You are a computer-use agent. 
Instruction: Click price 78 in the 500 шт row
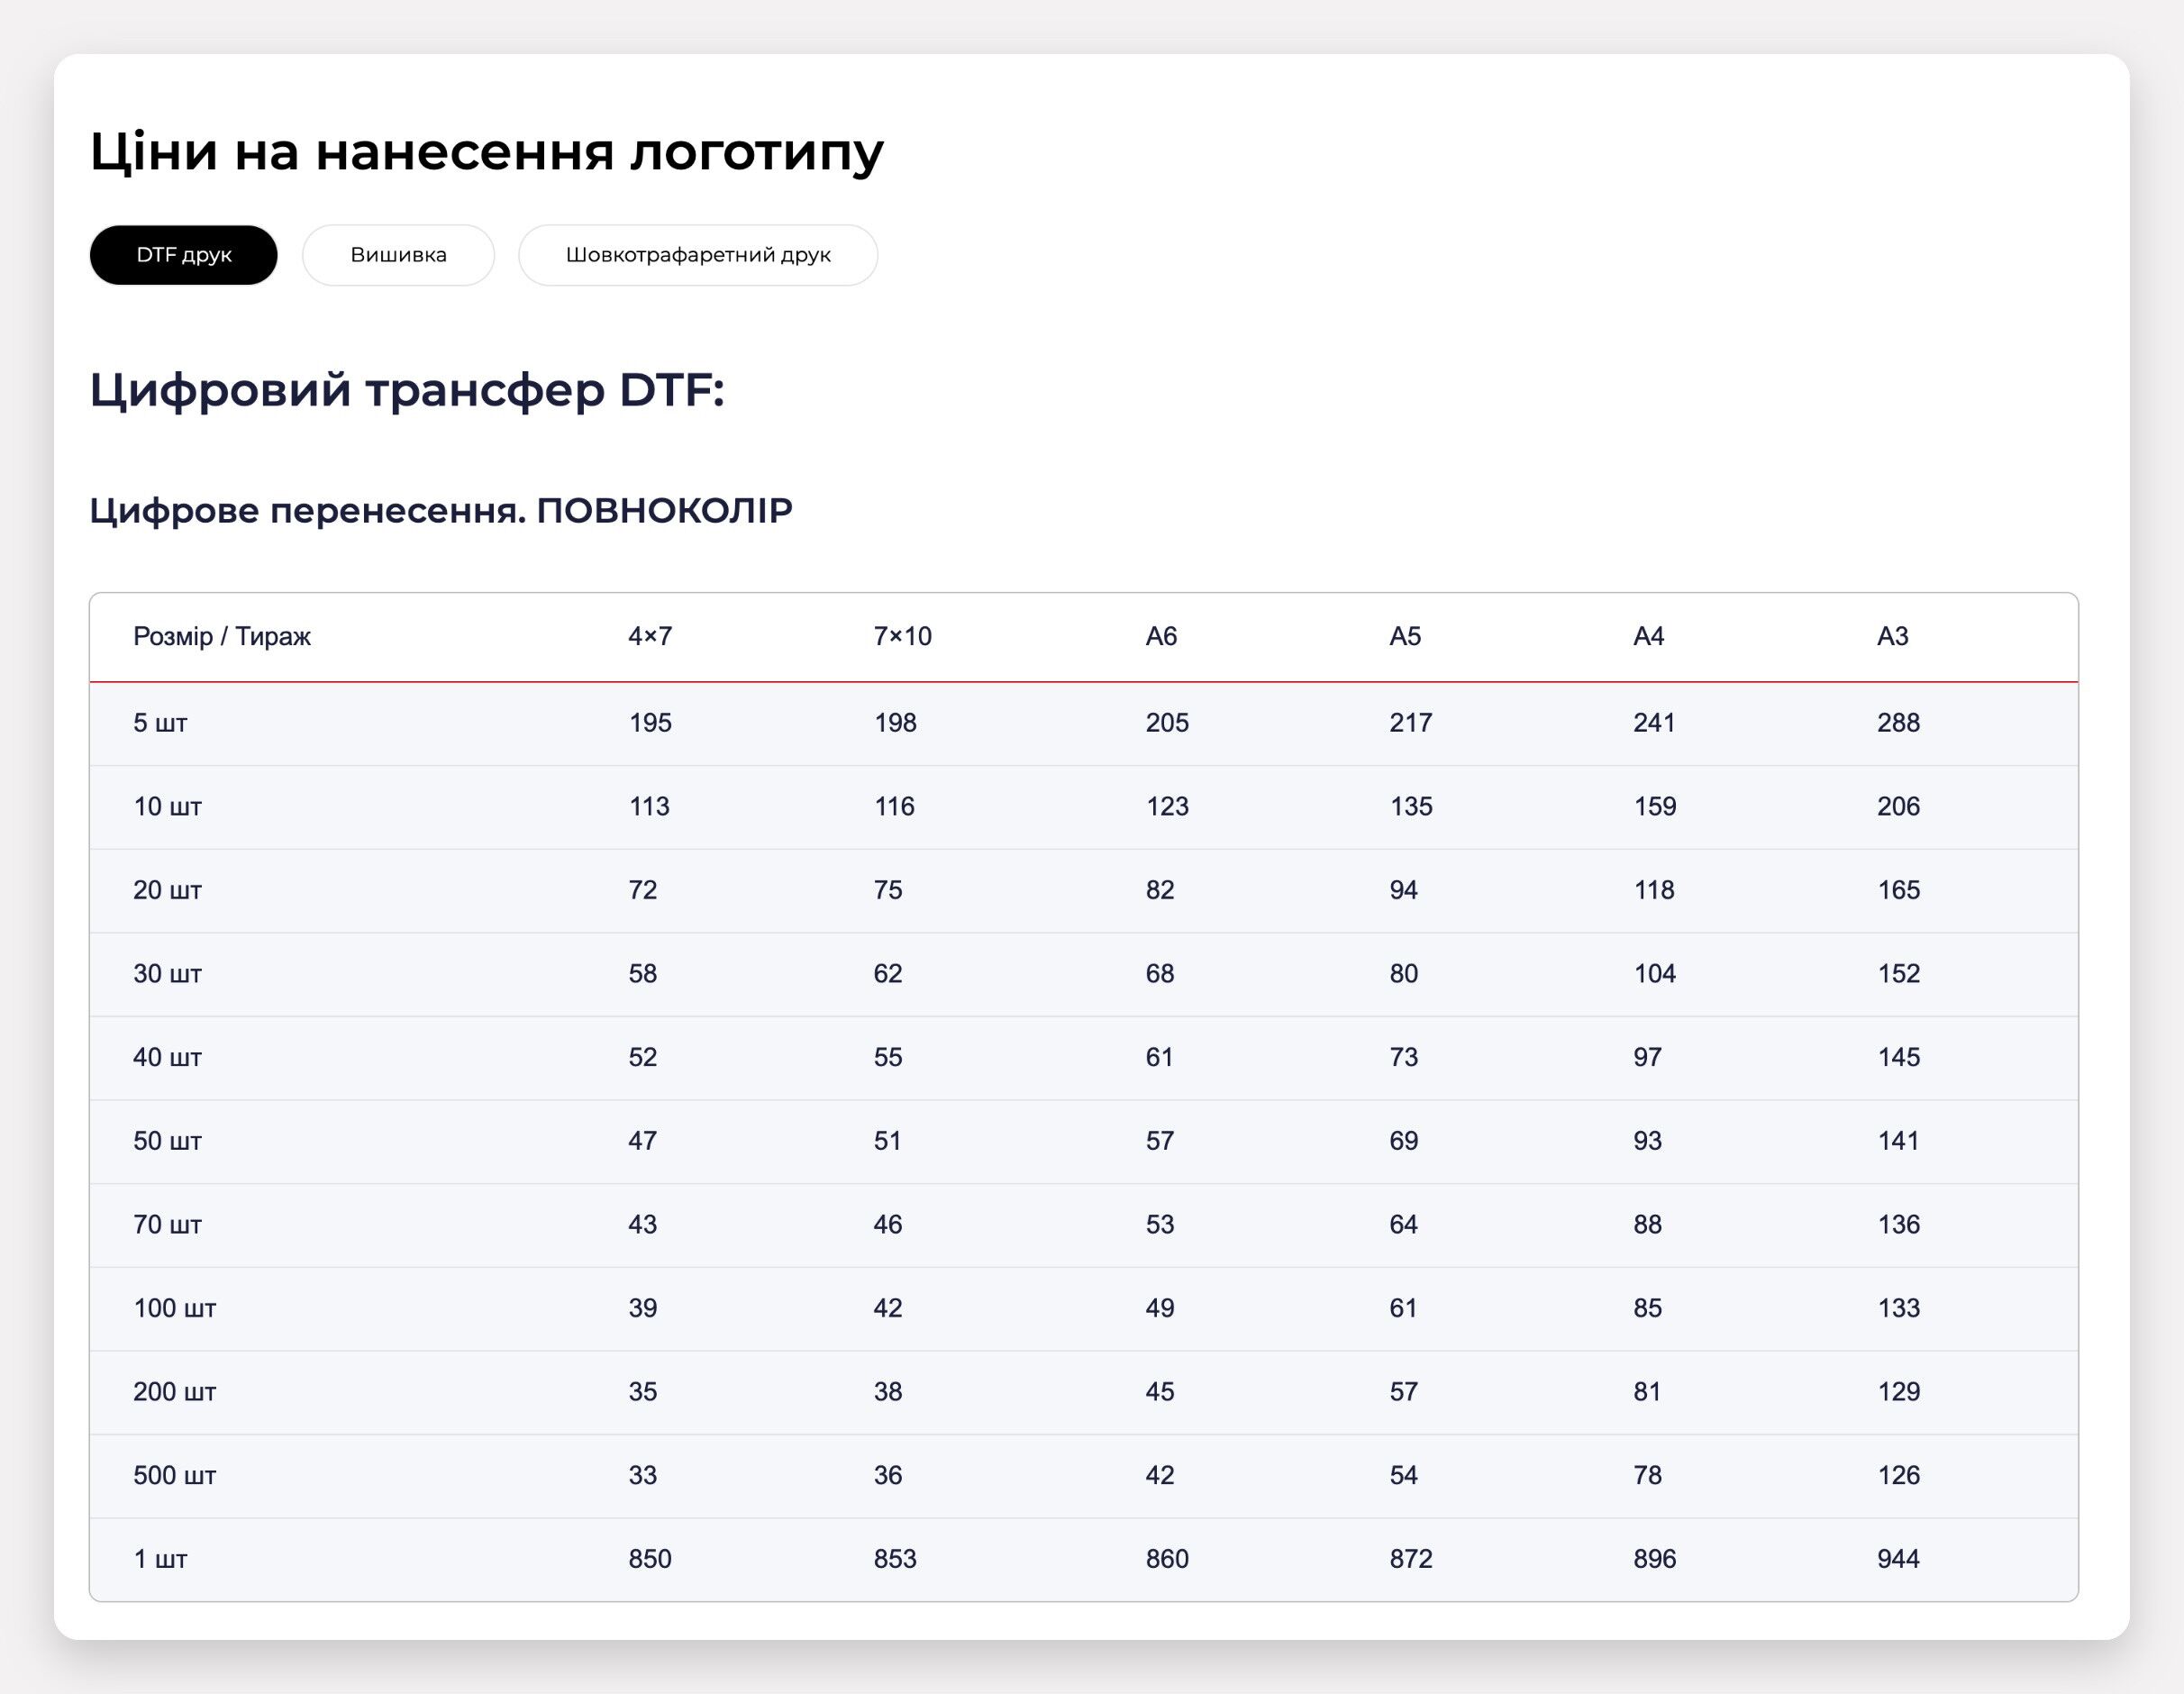pyautogui.click(x=1648, y=1475)
